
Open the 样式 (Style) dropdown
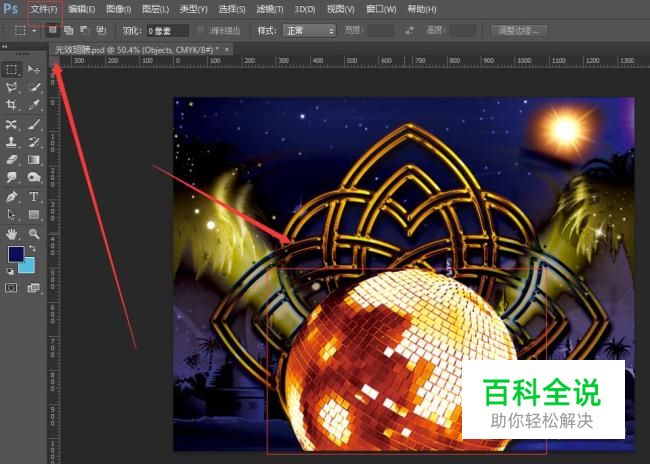(x=309, y=31)
